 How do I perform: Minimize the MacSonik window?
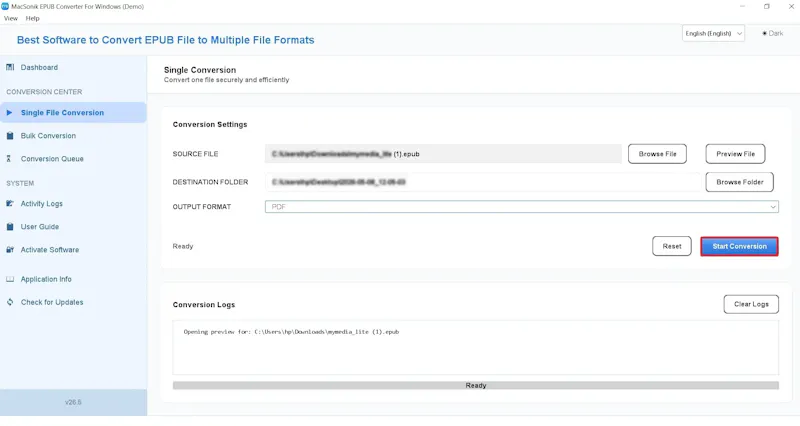742,6
